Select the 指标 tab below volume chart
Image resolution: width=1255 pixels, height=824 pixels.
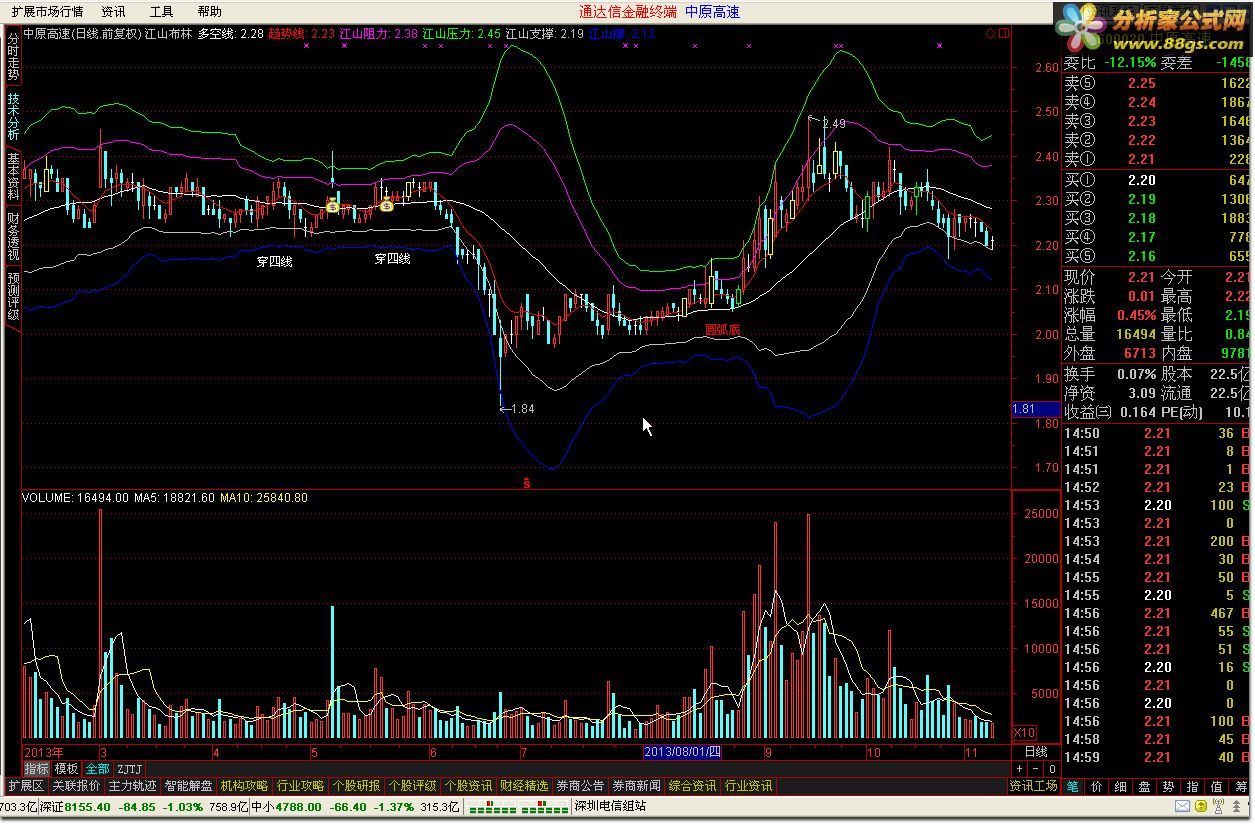pyautogui.click(x=36, y=769)
